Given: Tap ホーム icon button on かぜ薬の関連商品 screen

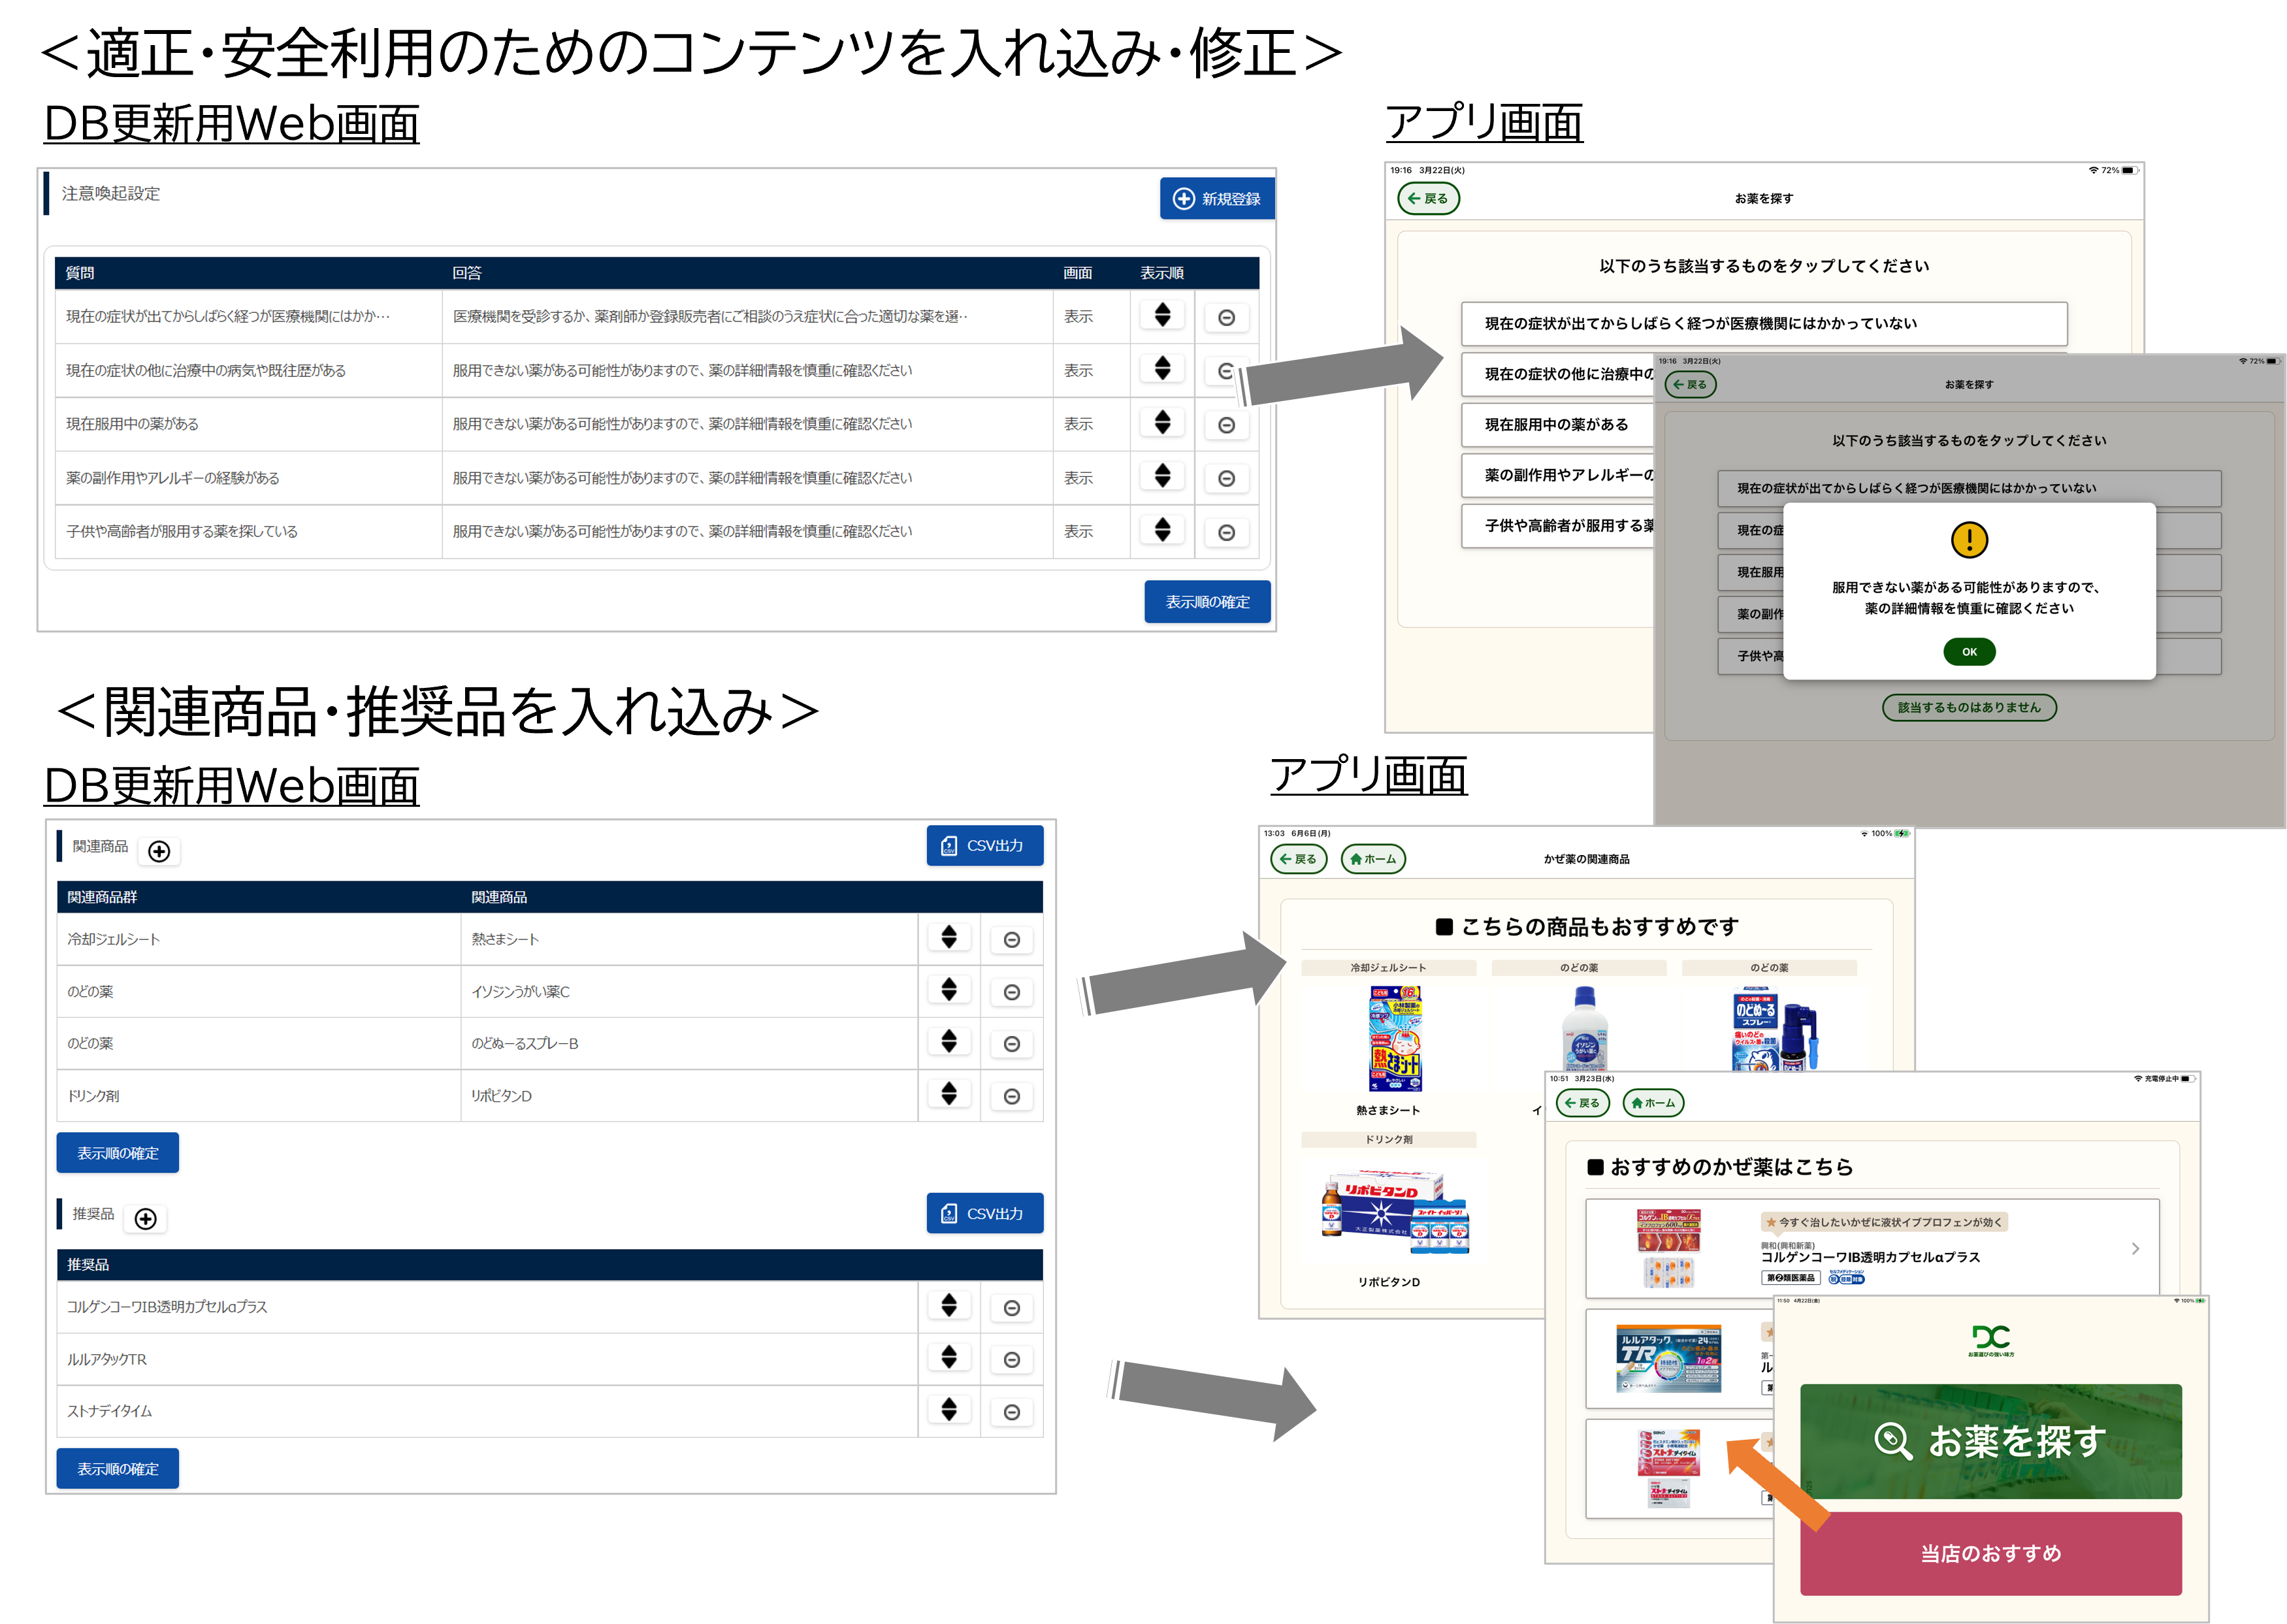Looking at the screenshot, I should pos(1373,859).
